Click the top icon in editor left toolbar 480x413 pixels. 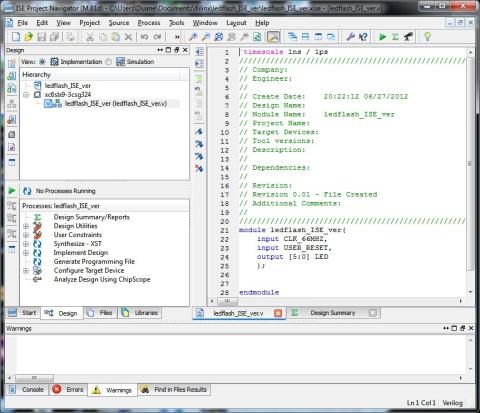[x=199, y=51]
